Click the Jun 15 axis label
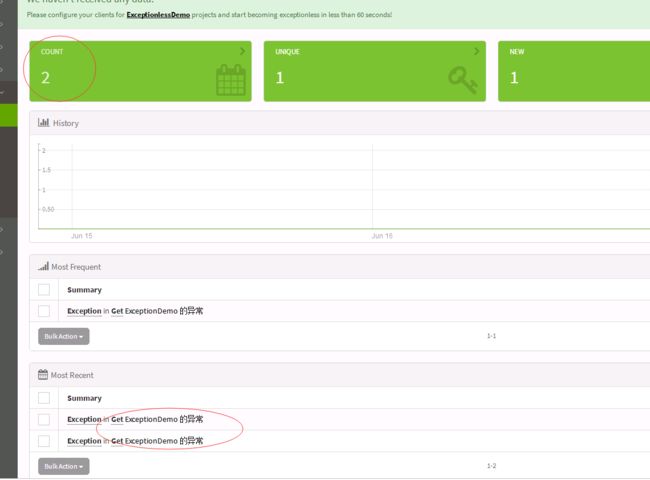This screenshot has height=480, width=650. tap(82, 236)
